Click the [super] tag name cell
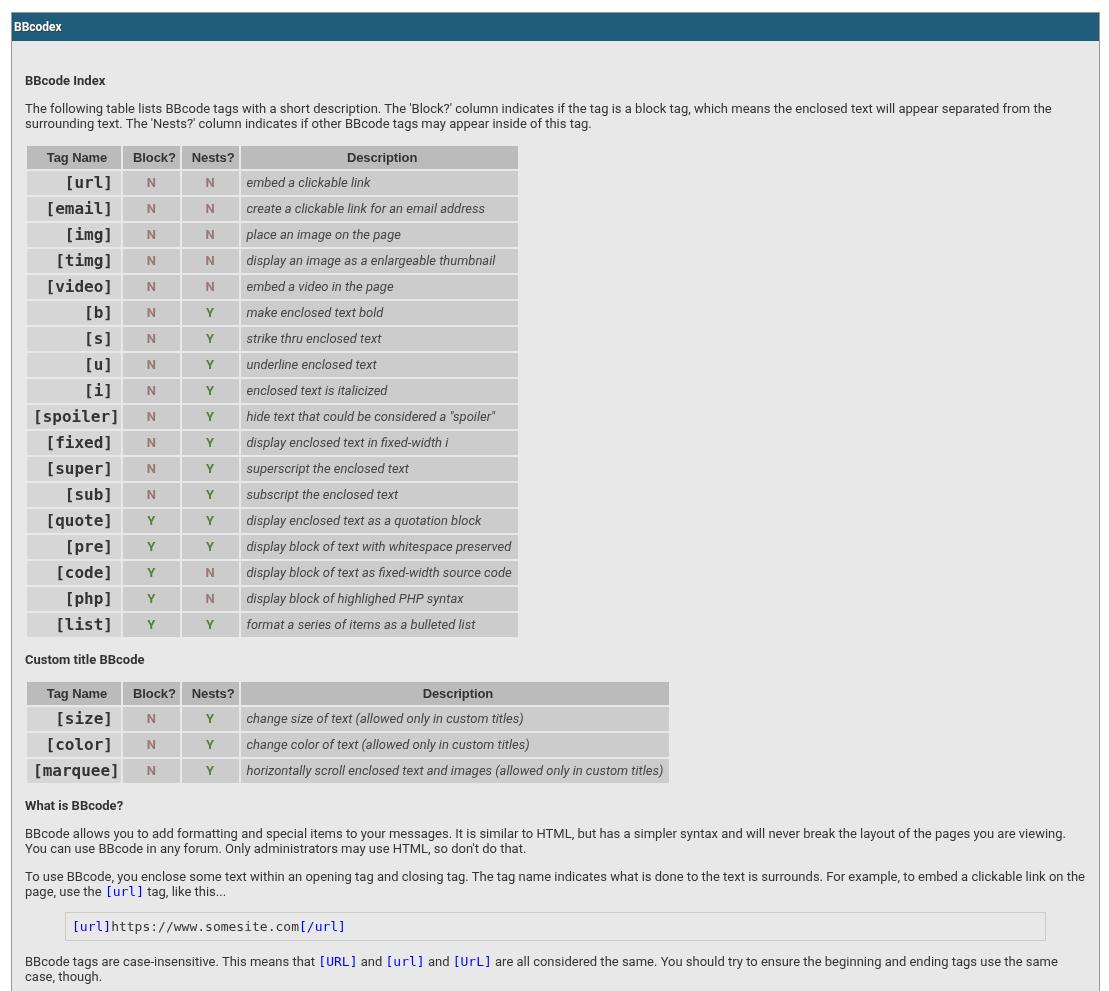1109x991 pixels. coord(74,469)
